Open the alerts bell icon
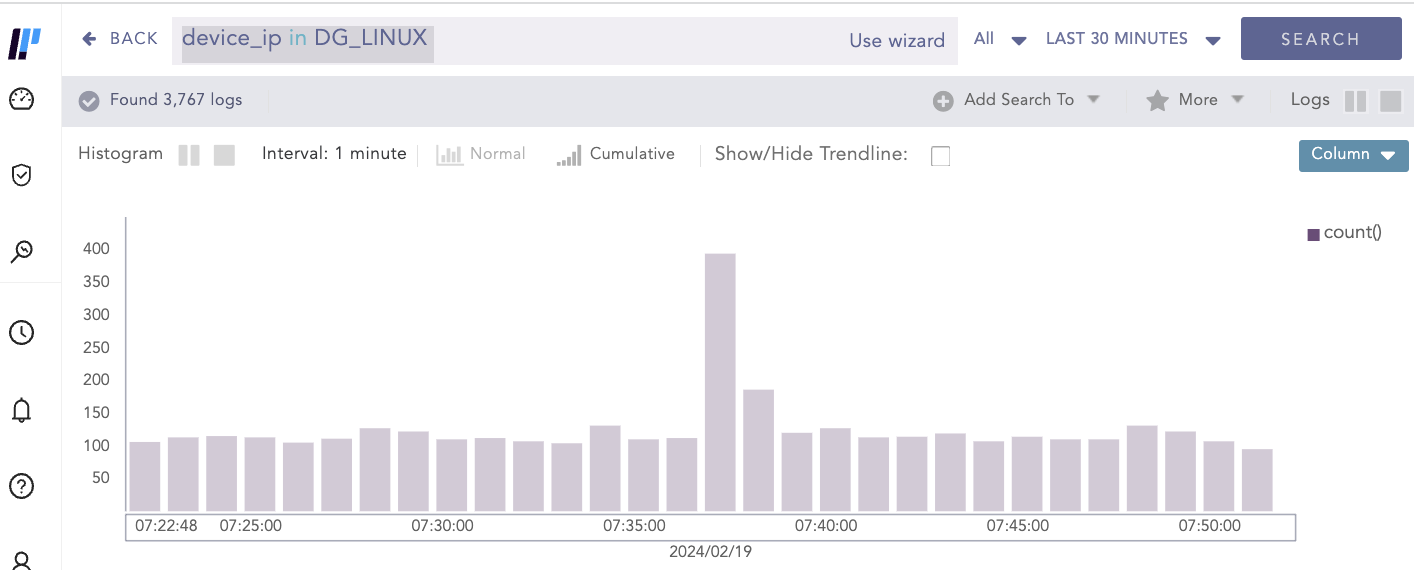The height and width of the screenshot is (570, 1414). point(22,410)
